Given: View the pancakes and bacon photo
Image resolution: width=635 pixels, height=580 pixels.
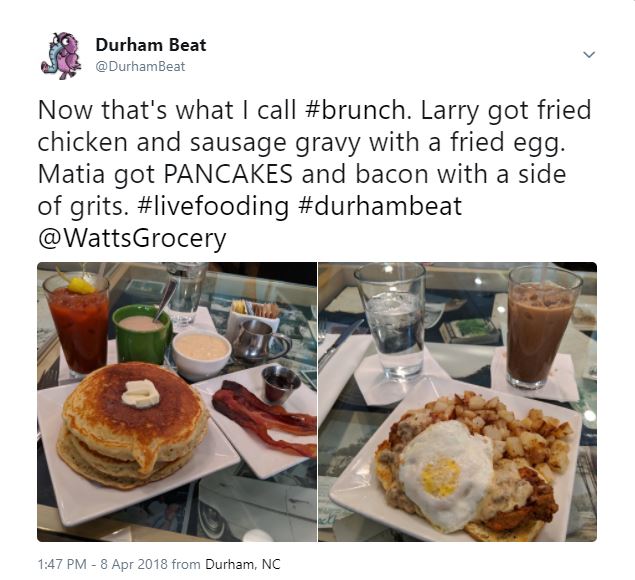Looking at the screenshot, I should tap(177, 402).
